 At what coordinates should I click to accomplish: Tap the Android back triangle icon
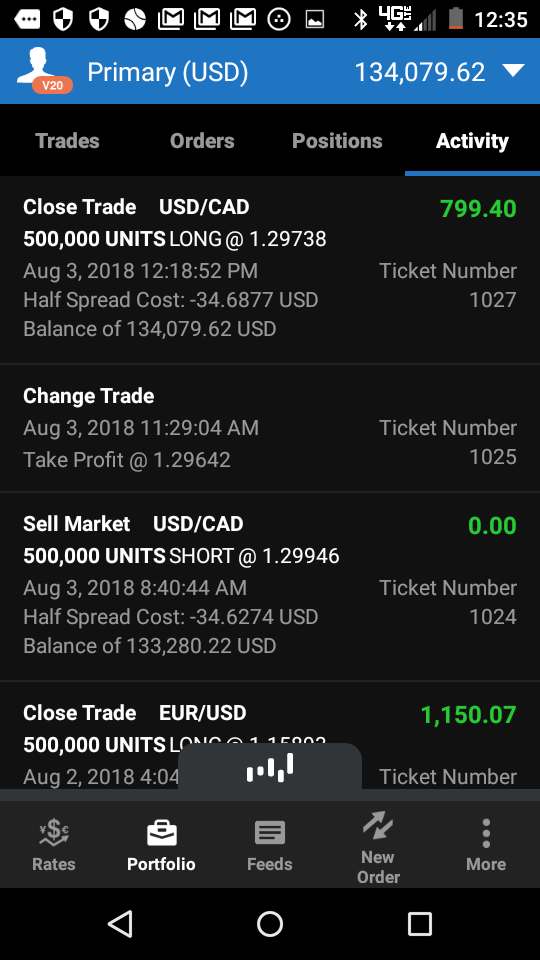[x=120, y=923]
